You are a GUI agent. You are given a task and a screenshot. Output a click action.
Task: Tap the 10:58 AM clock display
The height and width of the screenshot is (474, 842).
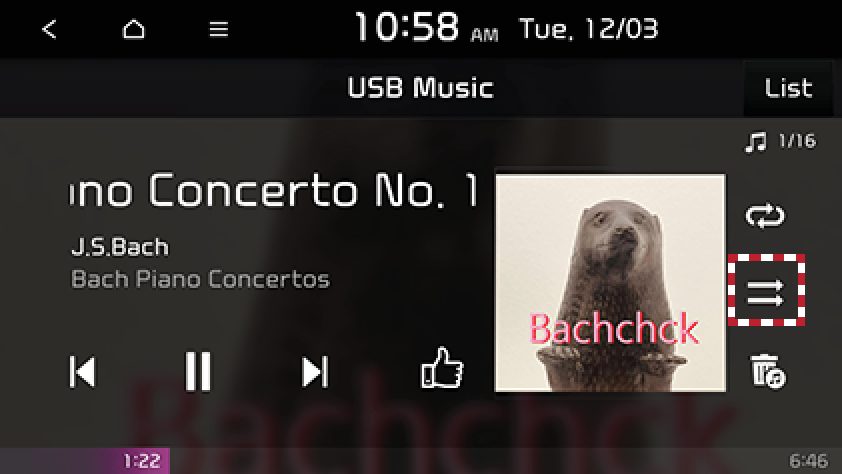click(426, 27)
